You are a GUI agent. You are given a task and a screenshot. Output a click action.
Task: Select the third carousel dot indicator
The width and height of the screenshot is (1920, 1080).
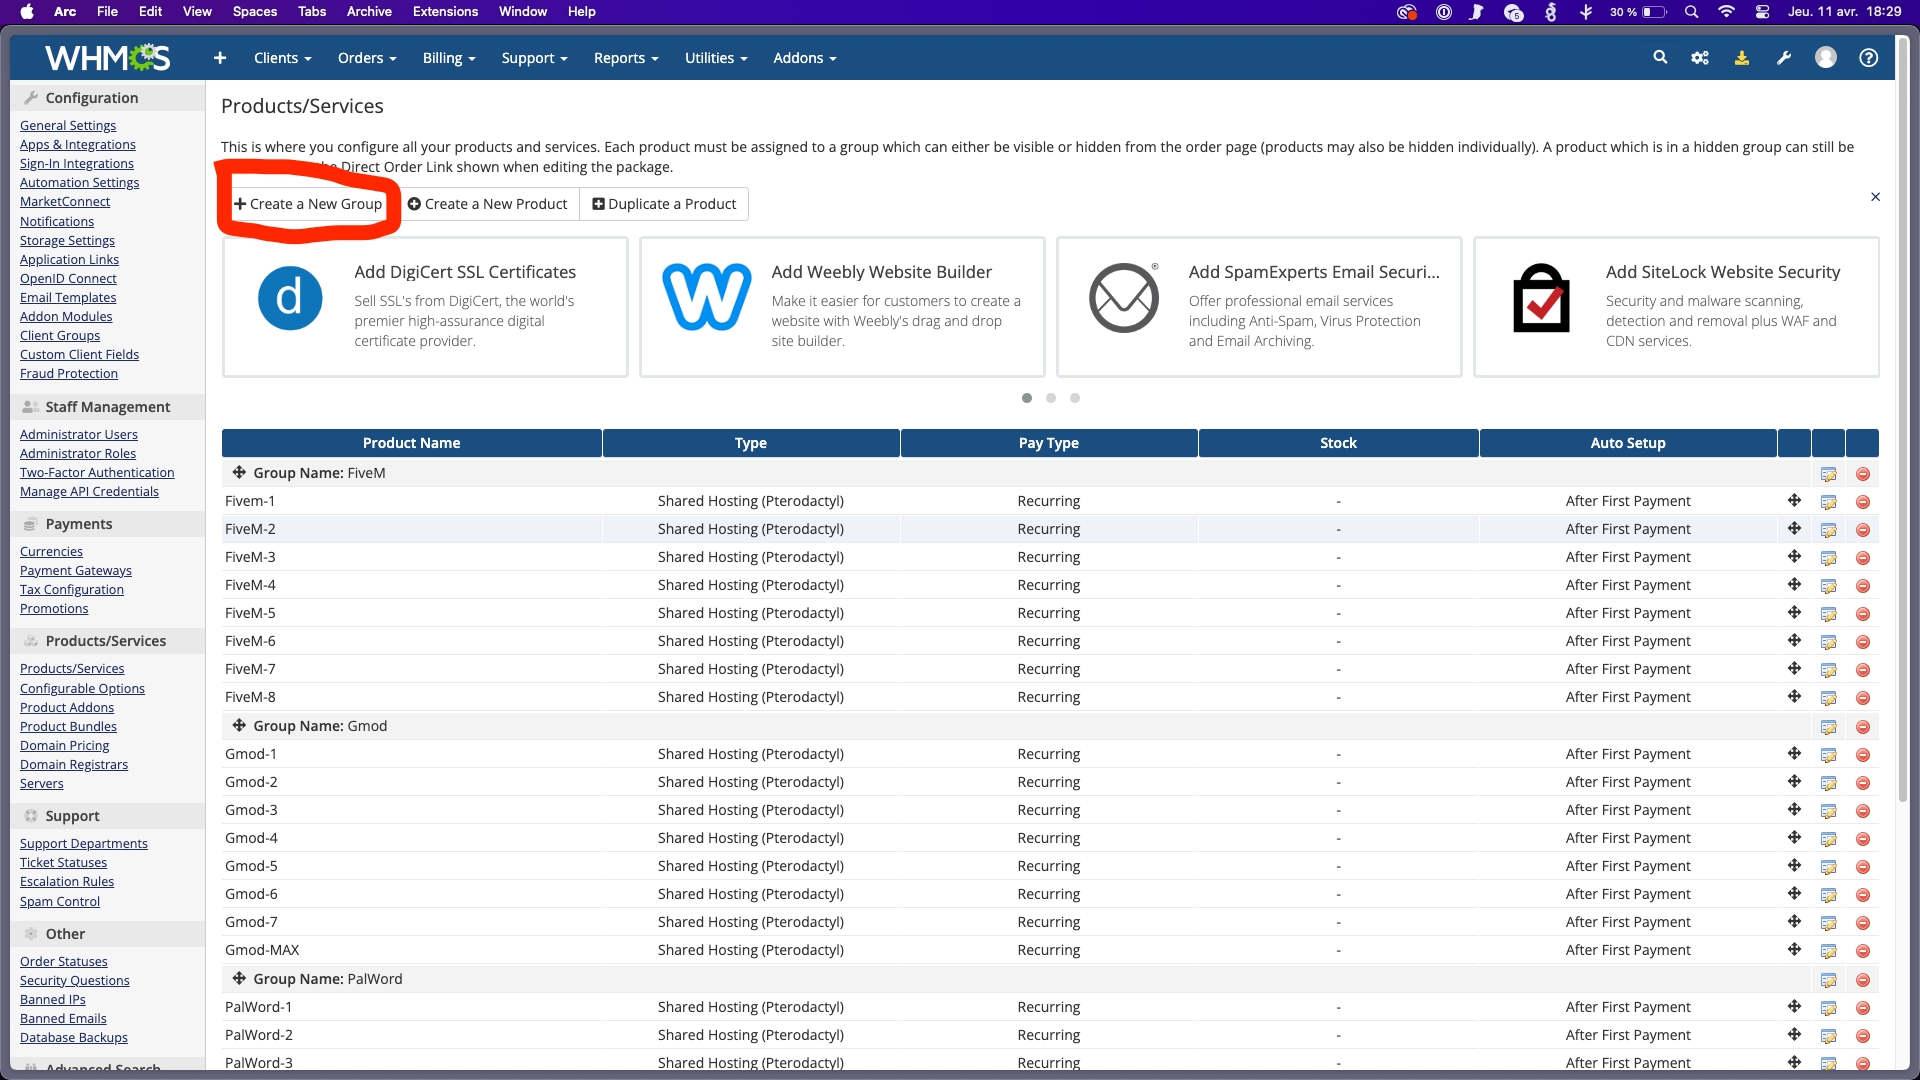point(1075,398)
